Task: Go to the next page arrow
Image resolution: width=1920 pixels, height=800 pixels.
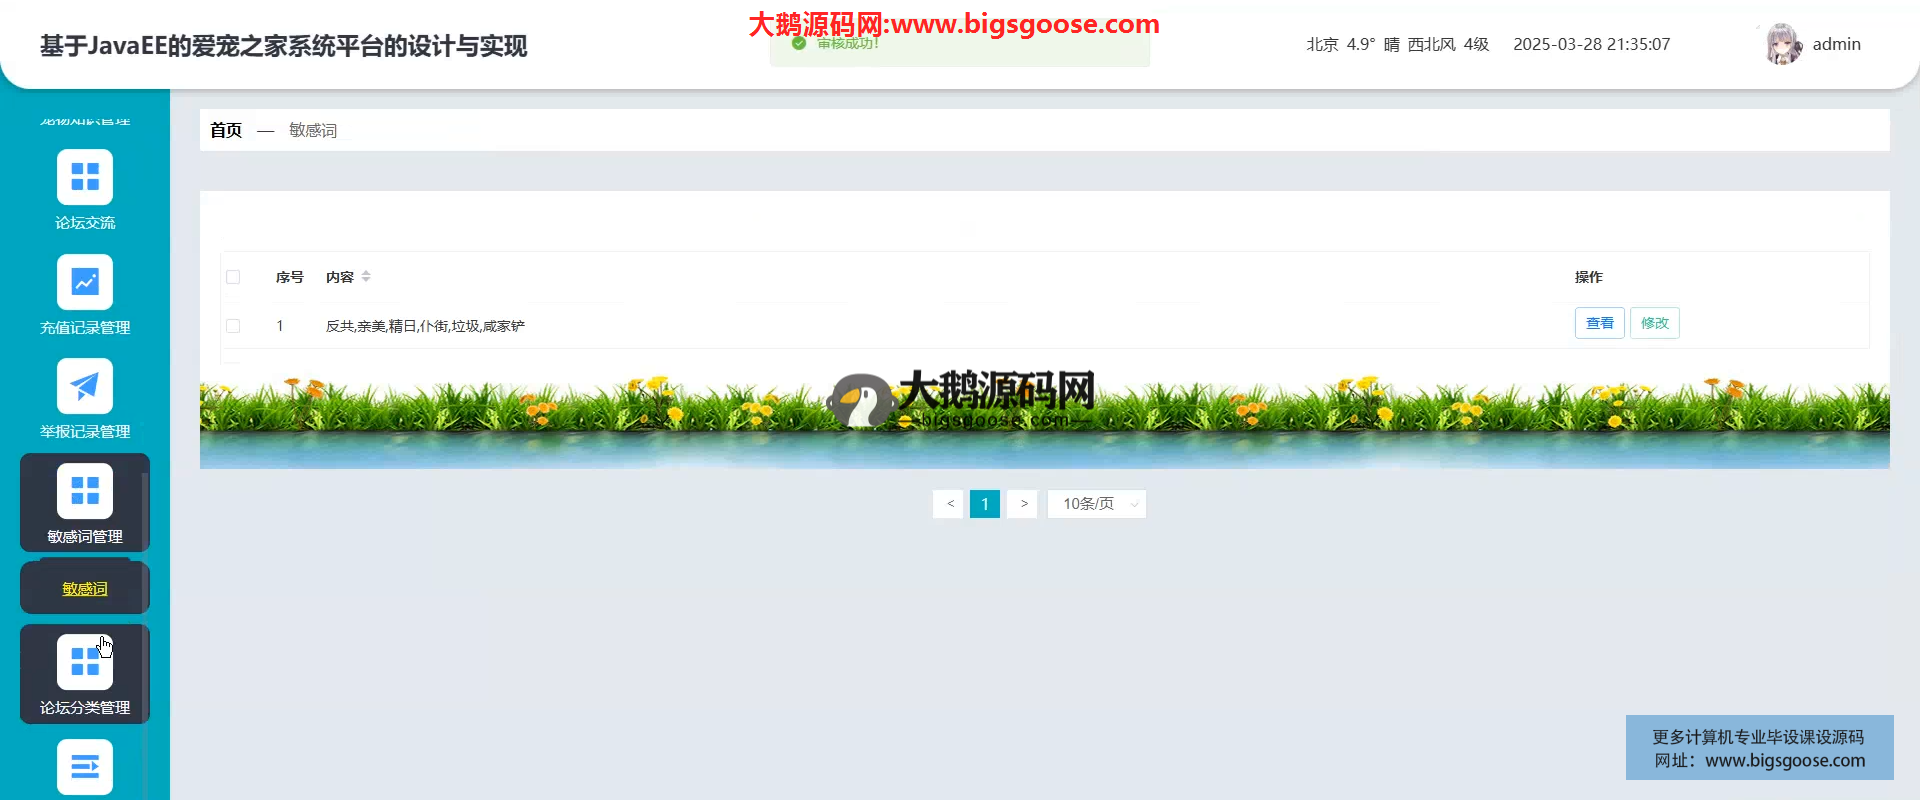Action: [x=1023, y=504]
